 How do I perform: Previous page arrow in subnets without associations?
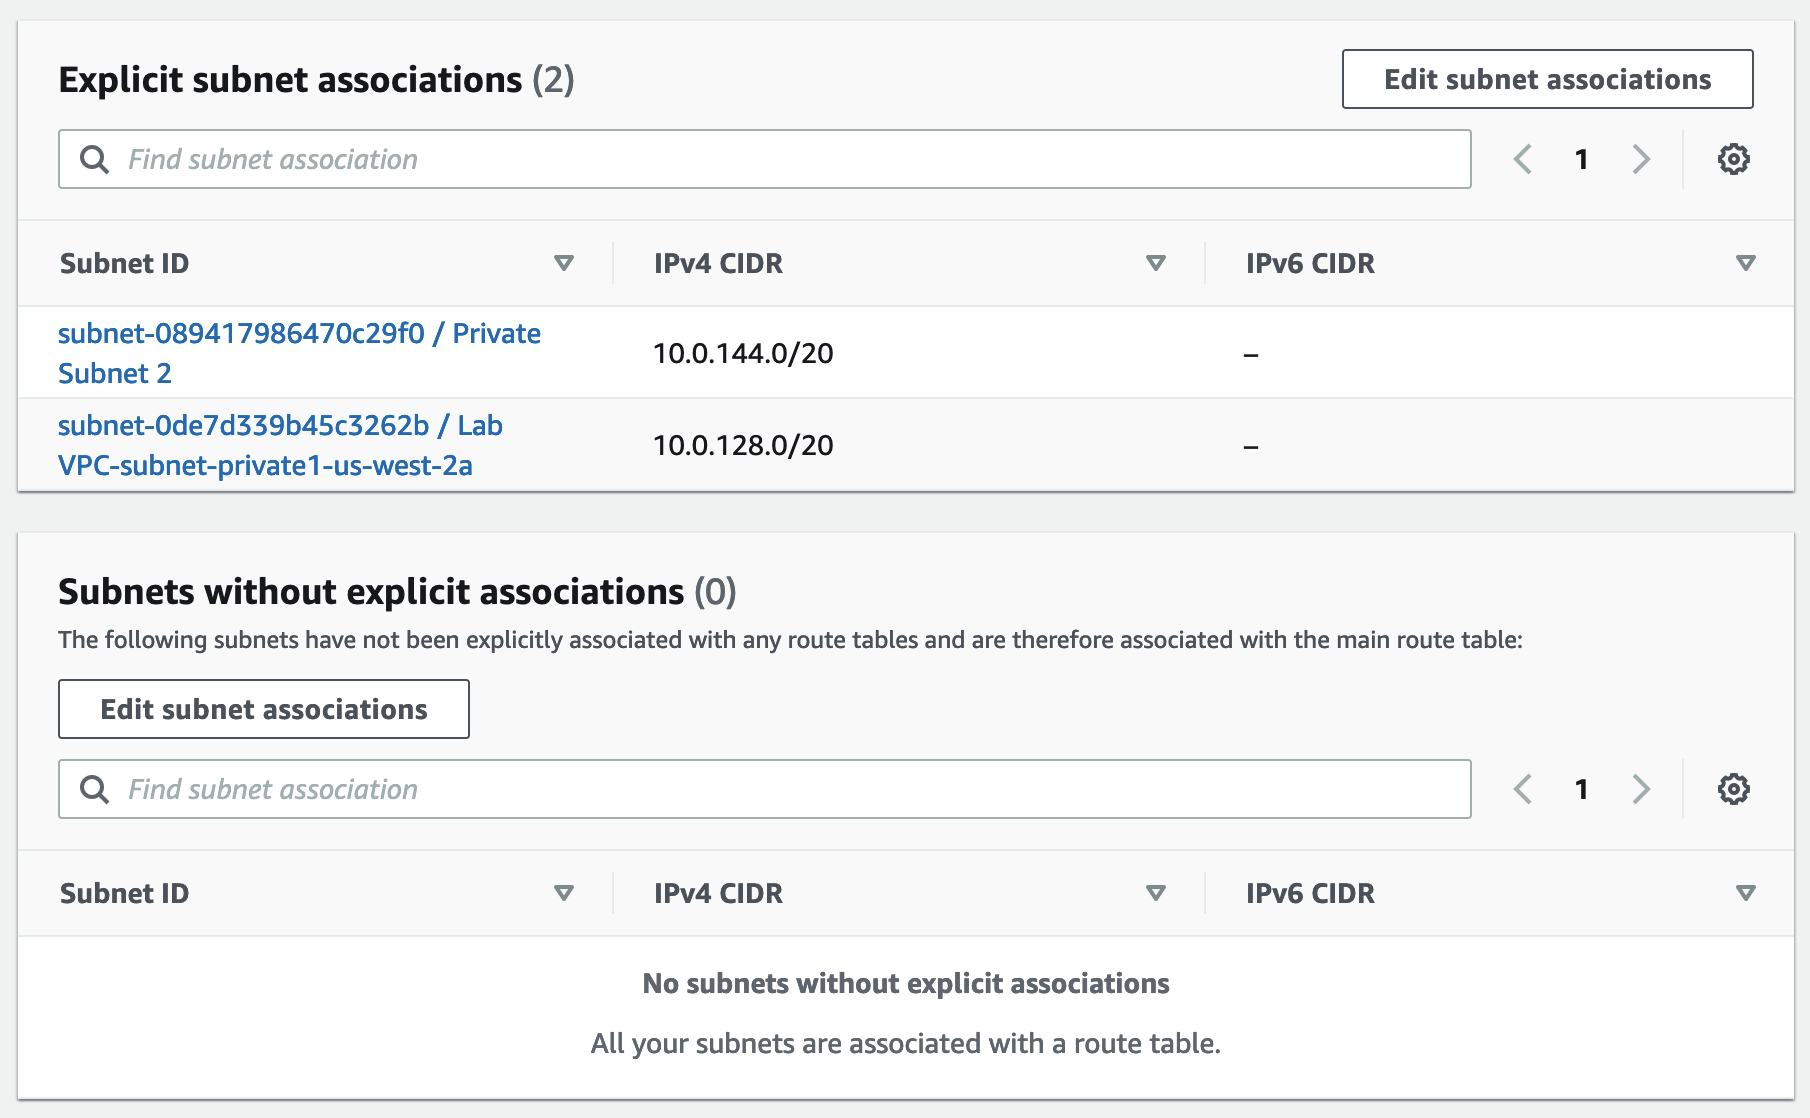[1523, 789]
